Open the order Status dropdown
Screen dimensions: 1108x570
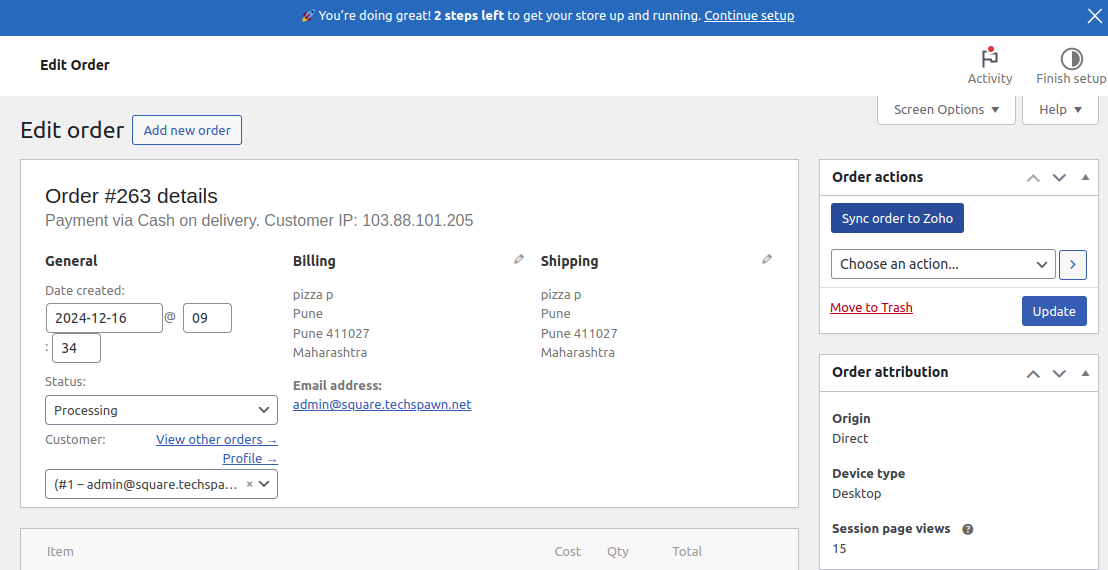click(x=161, y=410)
